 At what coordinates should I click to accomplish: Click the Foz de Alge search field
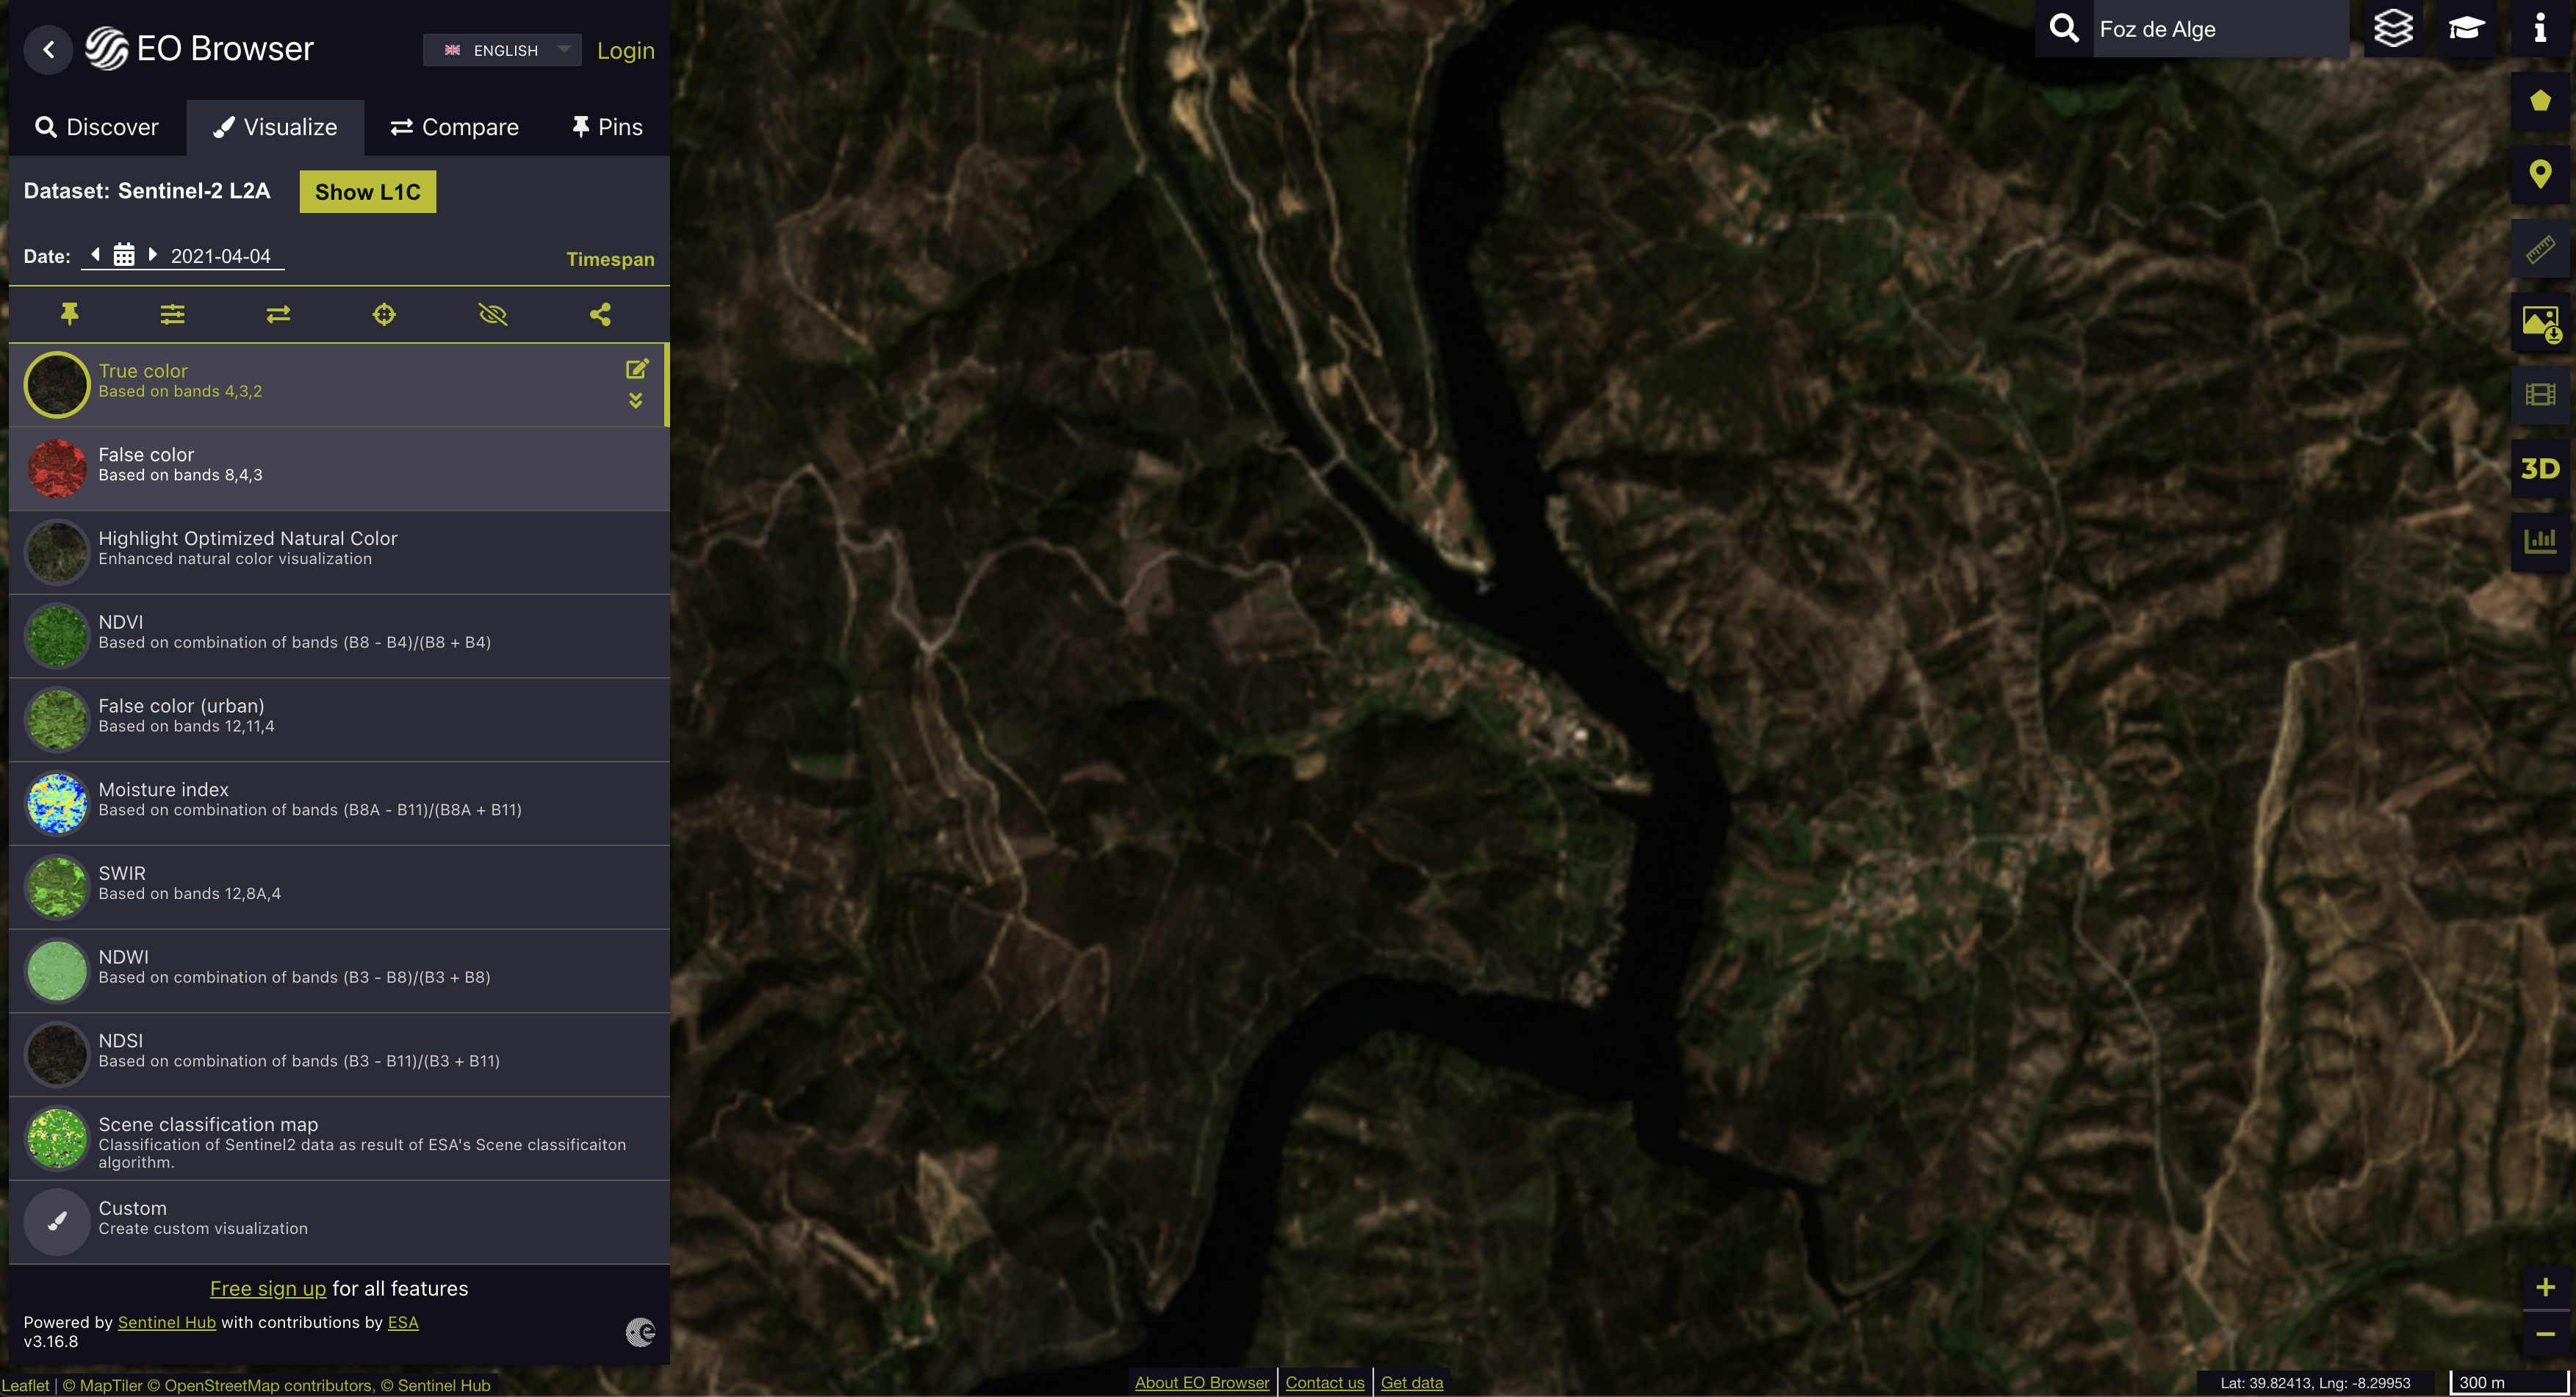2218,29
